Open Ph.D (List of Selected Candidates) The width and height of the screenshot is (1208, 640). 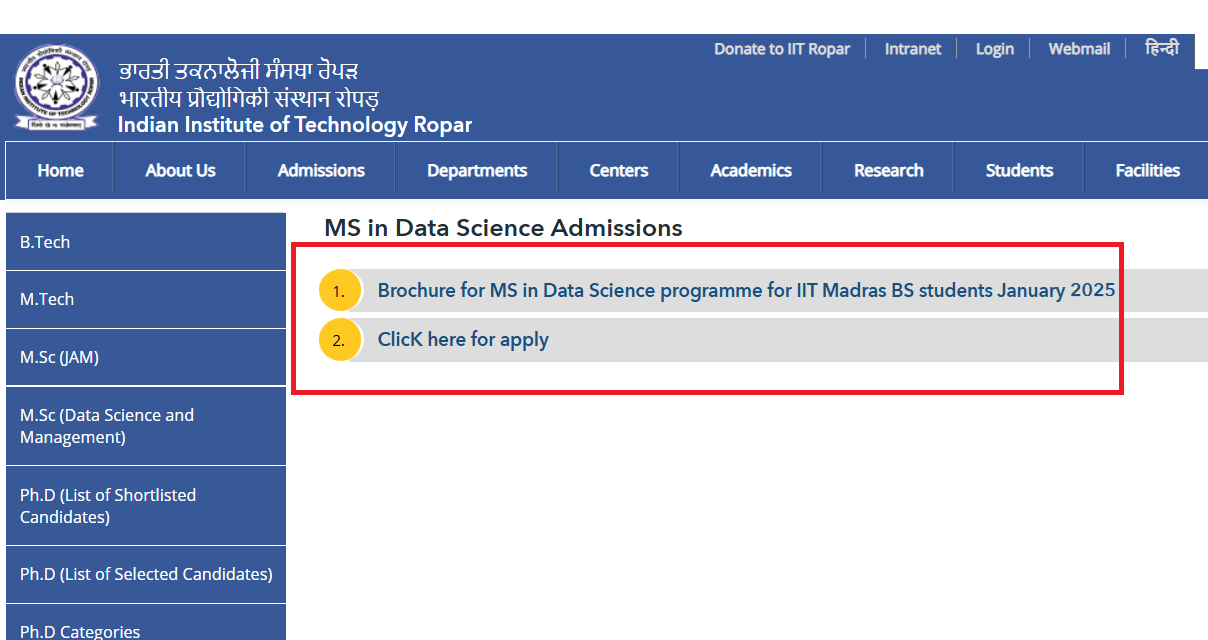146,574
